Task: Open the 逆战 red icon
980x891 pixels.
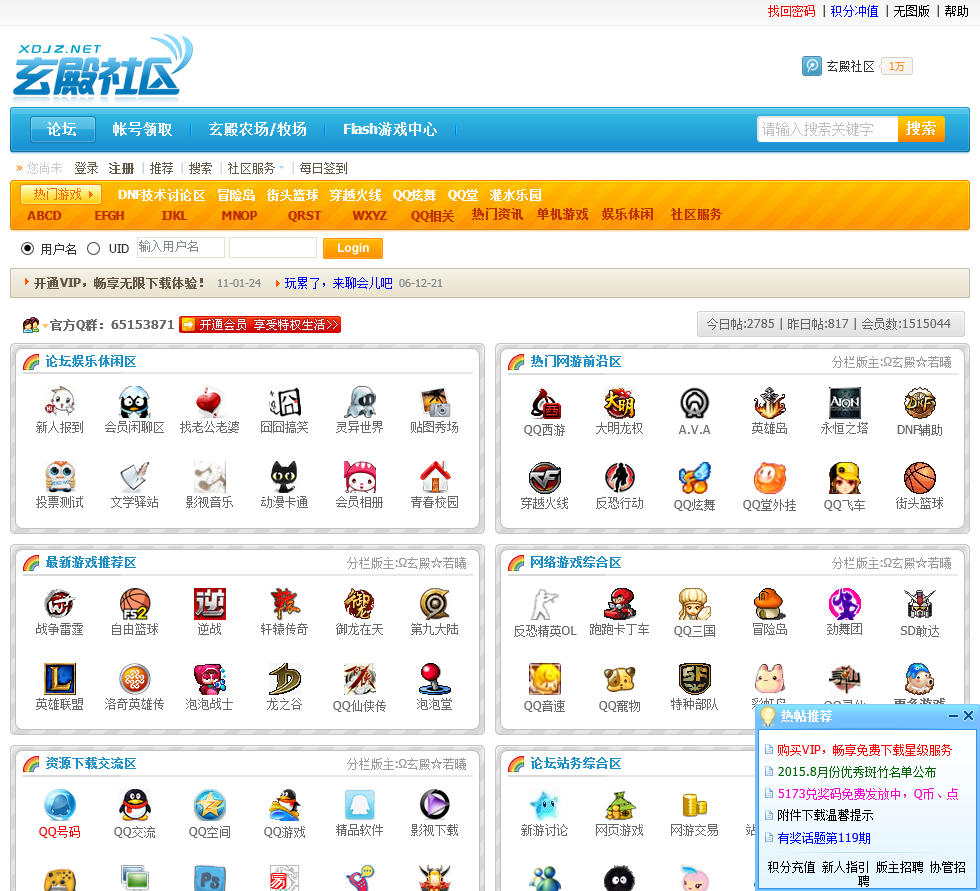Action: [x=209, y=604]
